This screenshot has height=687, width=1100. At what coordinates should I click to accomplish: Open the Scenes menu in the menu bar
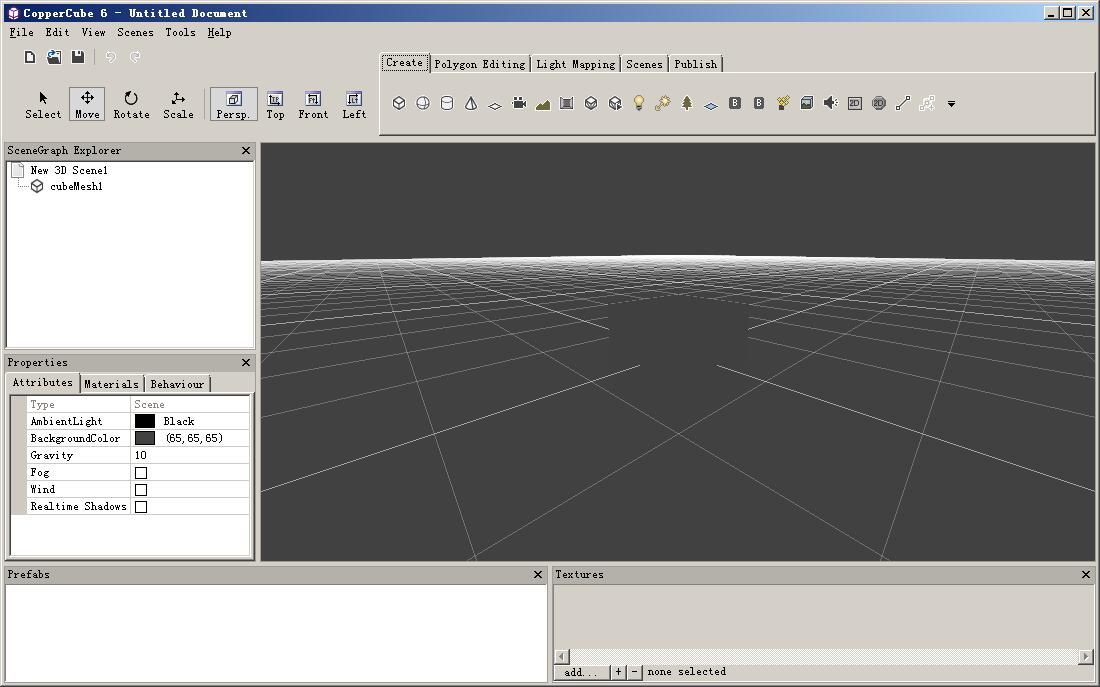point(135,32)
